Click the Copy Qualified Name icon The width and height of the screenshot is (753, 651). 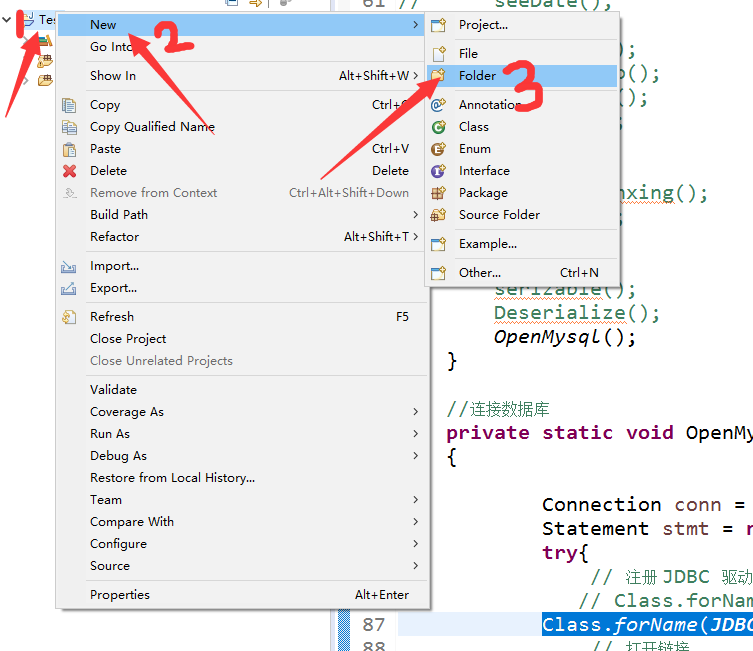tap(69, 127)
